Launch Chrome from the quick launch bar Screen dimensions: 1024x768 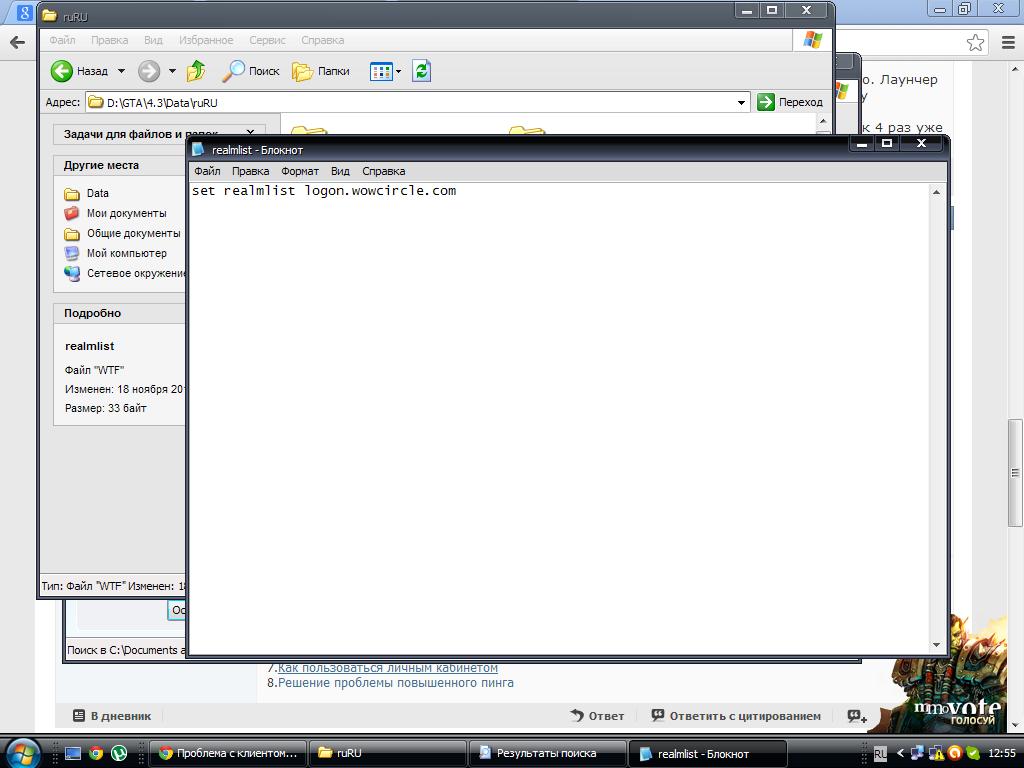coord(96,753)
